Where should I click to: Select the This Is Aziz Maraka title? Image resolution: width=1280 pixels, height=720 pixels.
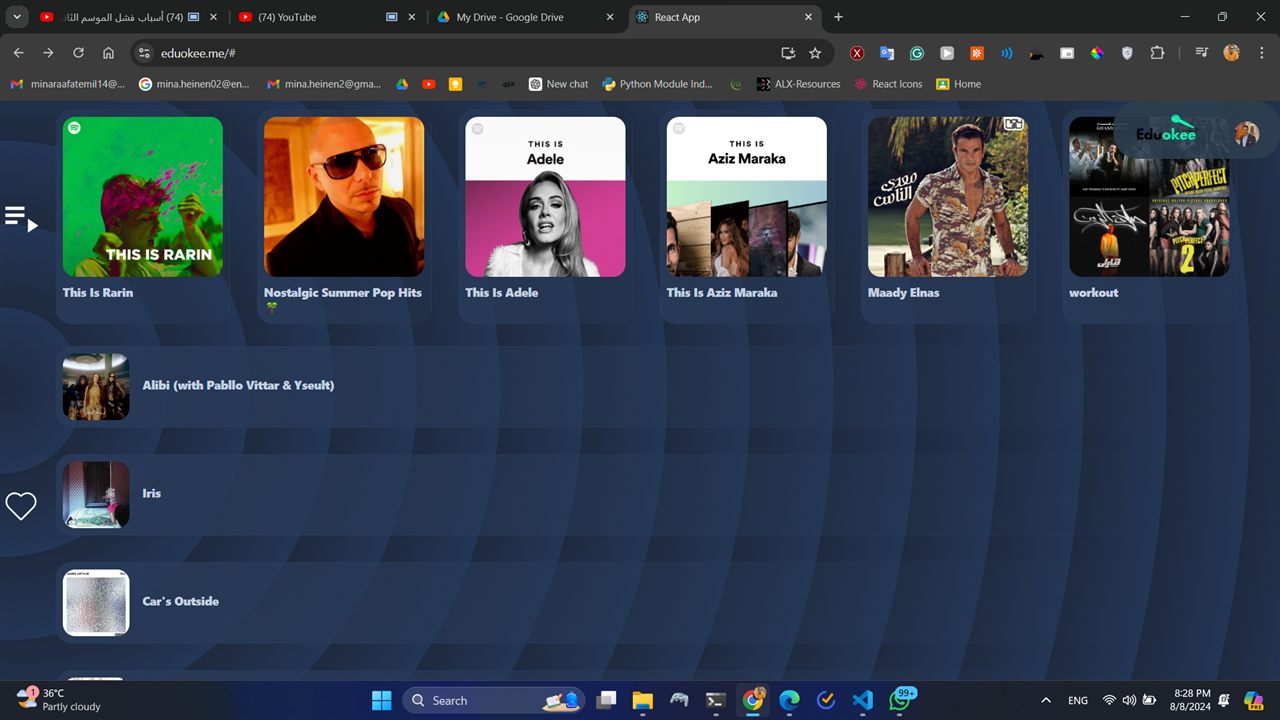(x=722, y=293)
